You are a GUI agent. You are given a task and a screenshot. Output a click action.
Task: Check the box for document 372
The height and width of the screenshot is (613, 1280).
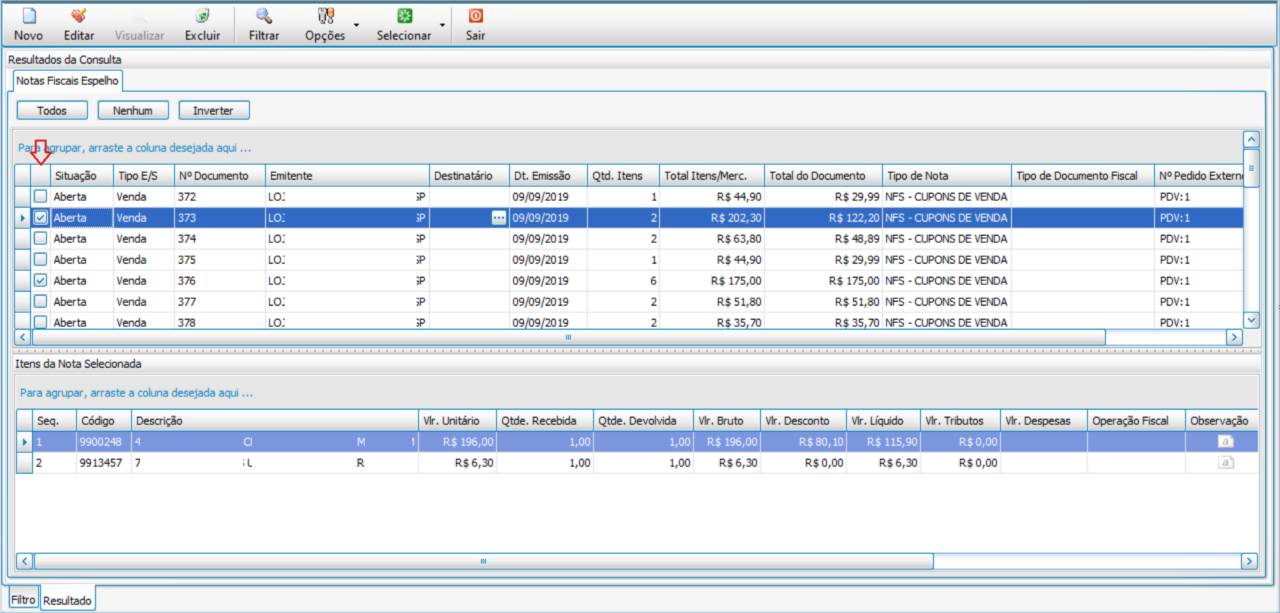pos(41,197)
